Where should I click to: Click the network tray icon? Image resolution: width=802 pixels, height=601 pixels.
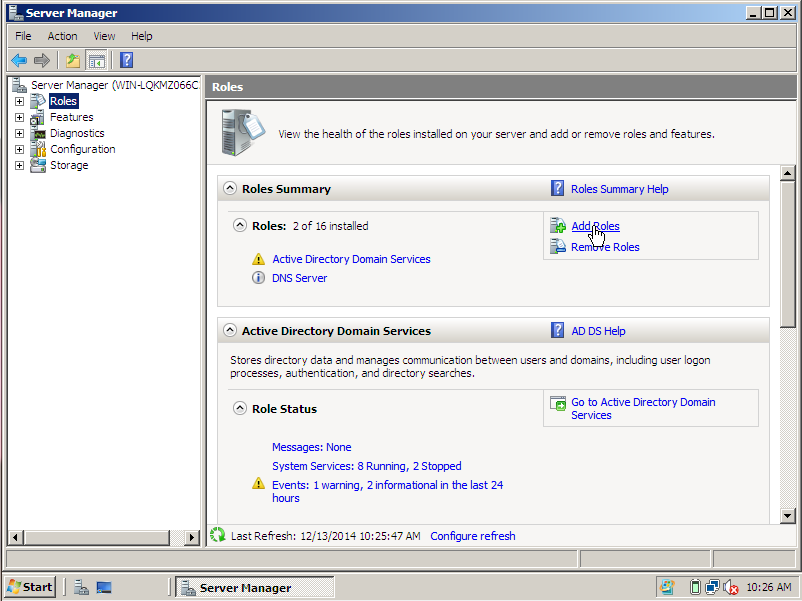(x=712, y=587)
